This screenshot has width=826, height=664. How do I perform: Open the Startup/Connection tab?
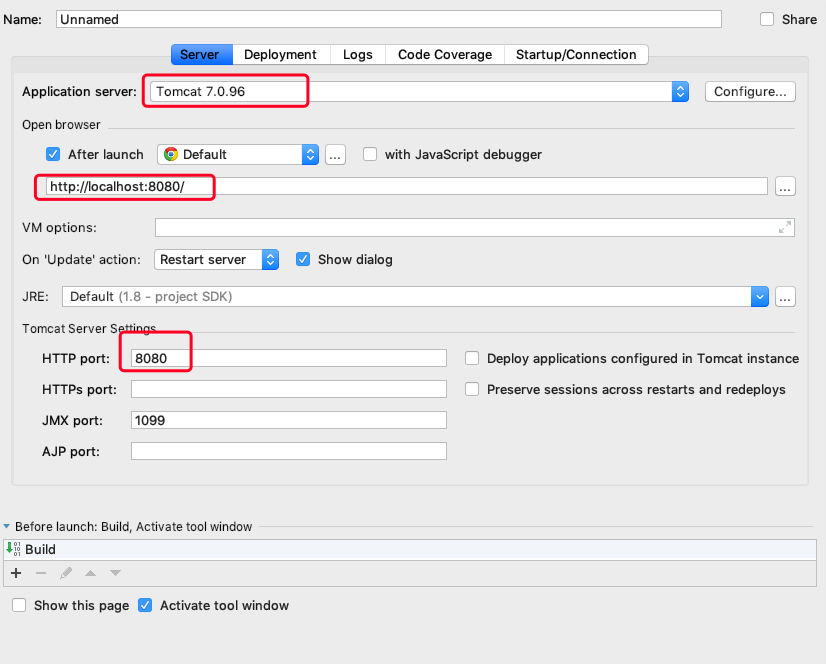pyautogui.click(x=576, y=55)
